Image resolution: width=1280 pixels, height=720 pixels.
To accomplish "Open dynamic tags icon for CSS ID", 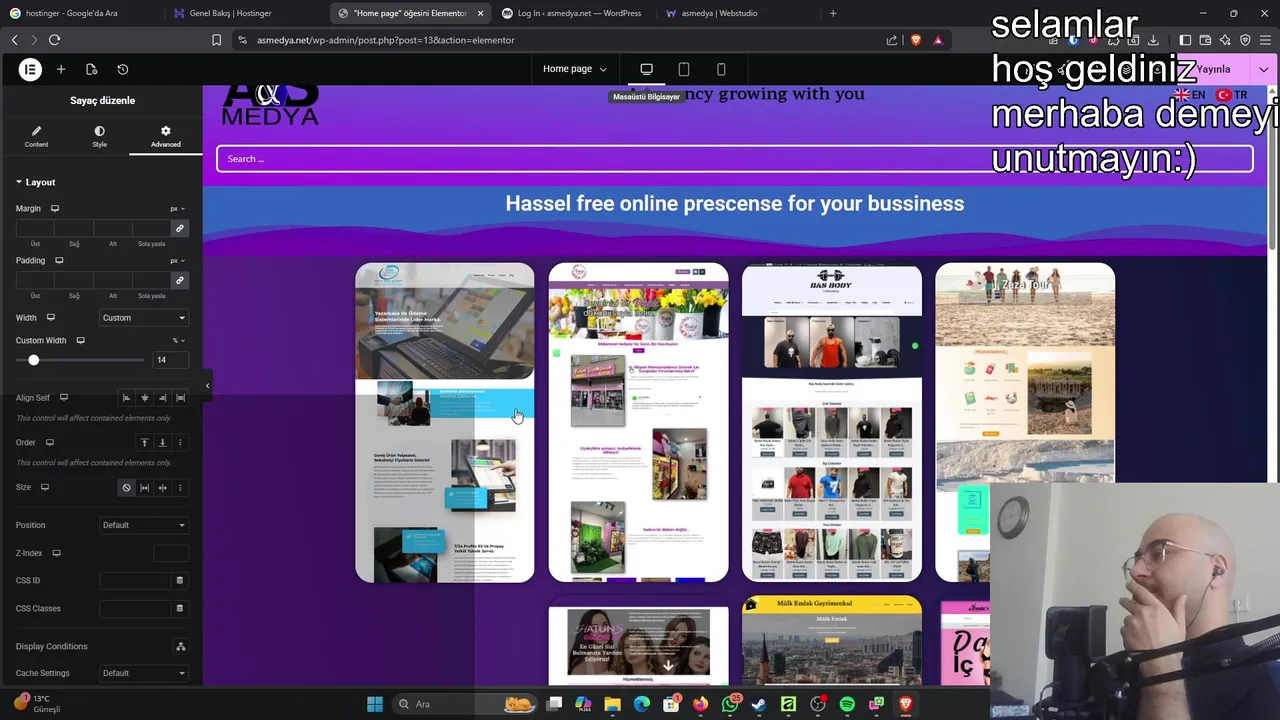I will (x=180, y=580).
